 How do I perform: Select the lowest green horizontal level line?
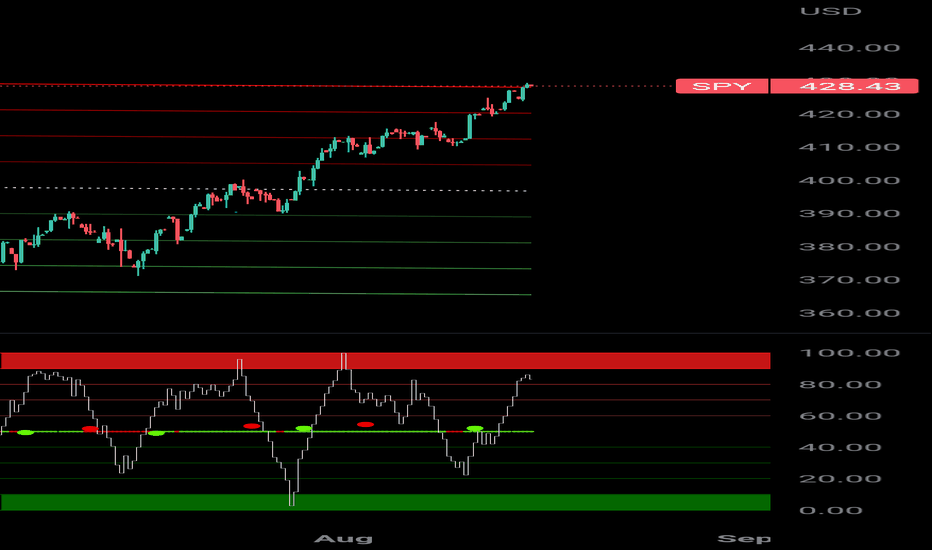click(266, 293)
